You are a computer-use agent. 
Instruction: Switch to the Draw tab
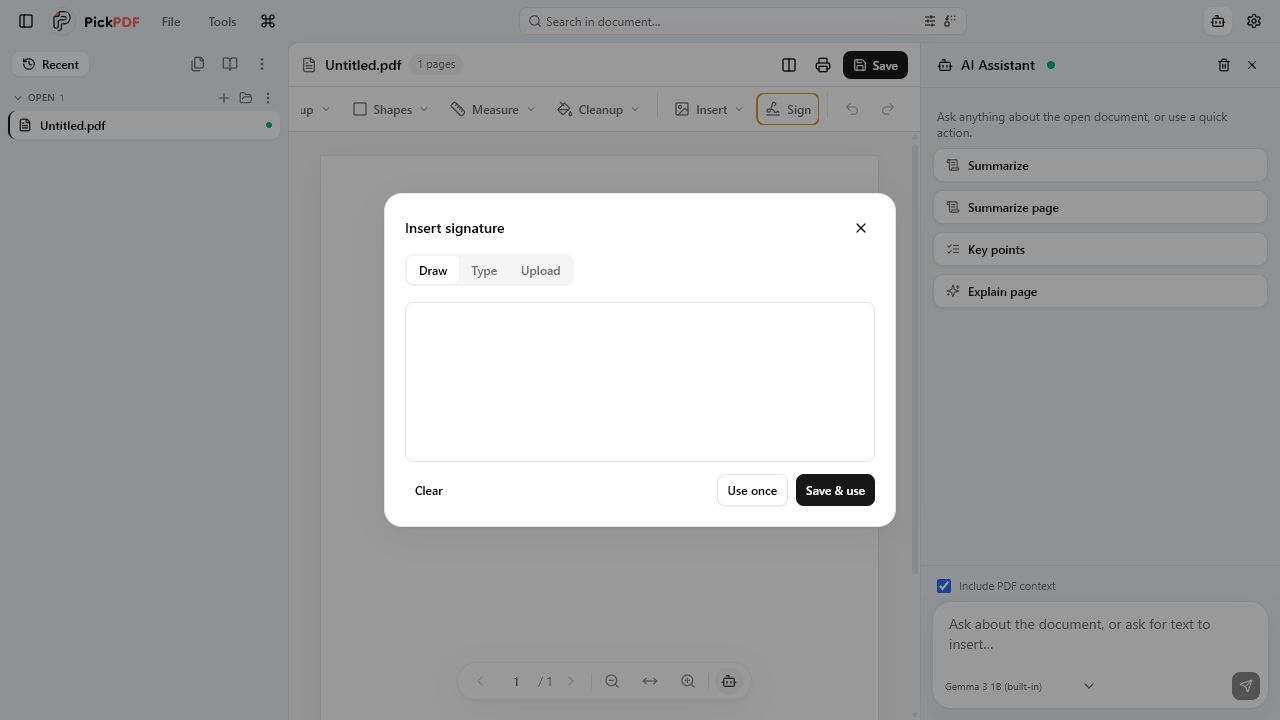click(433, 270)
